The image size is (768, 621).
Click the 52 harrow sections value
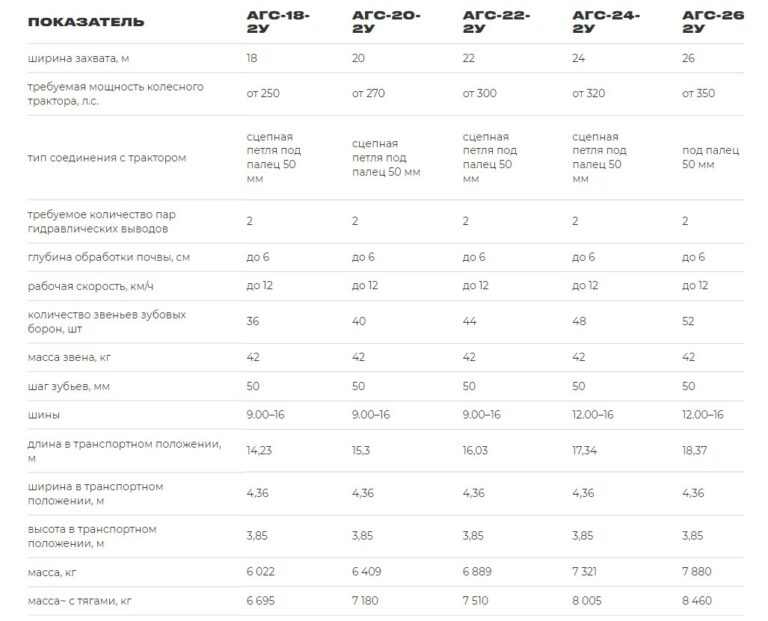click(x=689, y=322)
